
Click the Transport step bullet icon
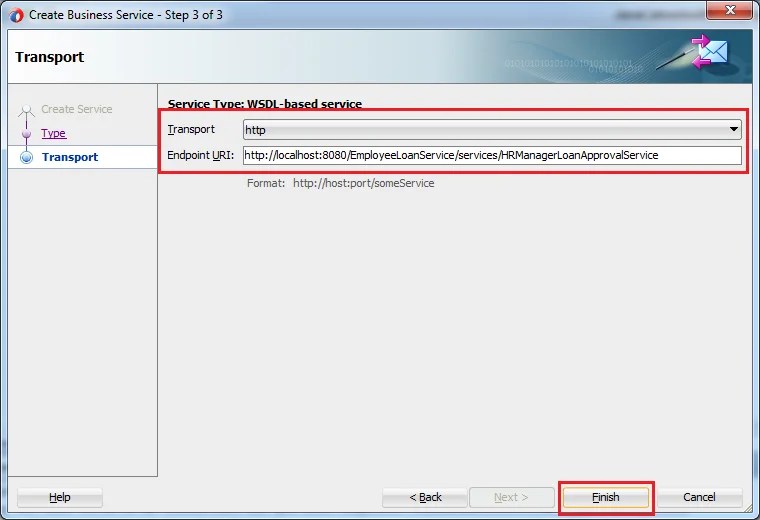(26, 157)
